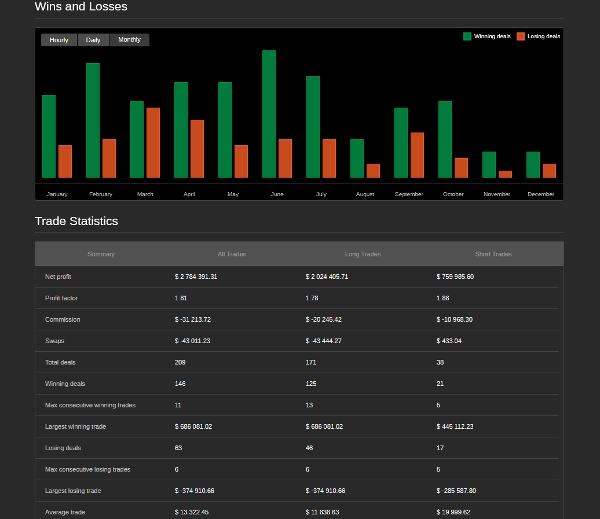Select November's green winning deals bar
The width and height of the screenshot is (600, 519).
coord(489,165)
